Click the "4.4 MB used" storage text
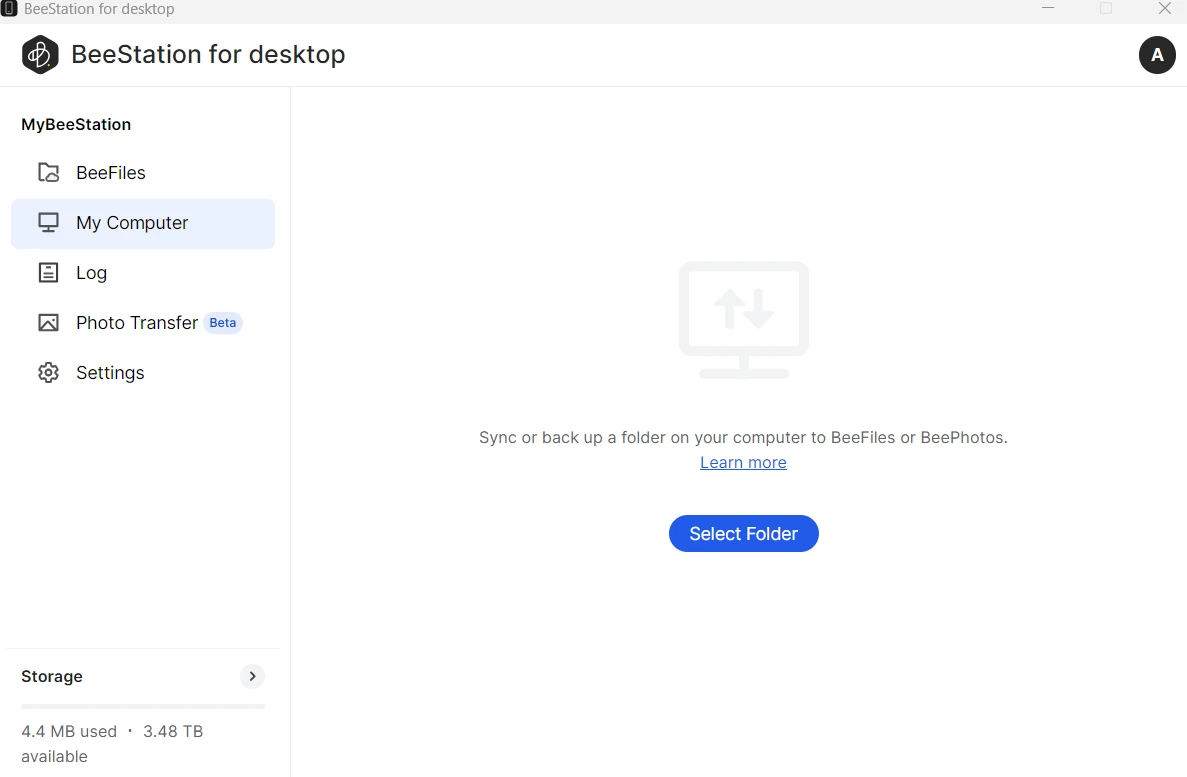1187x777 pixels. pyautogui.click(x=69, y=732)
